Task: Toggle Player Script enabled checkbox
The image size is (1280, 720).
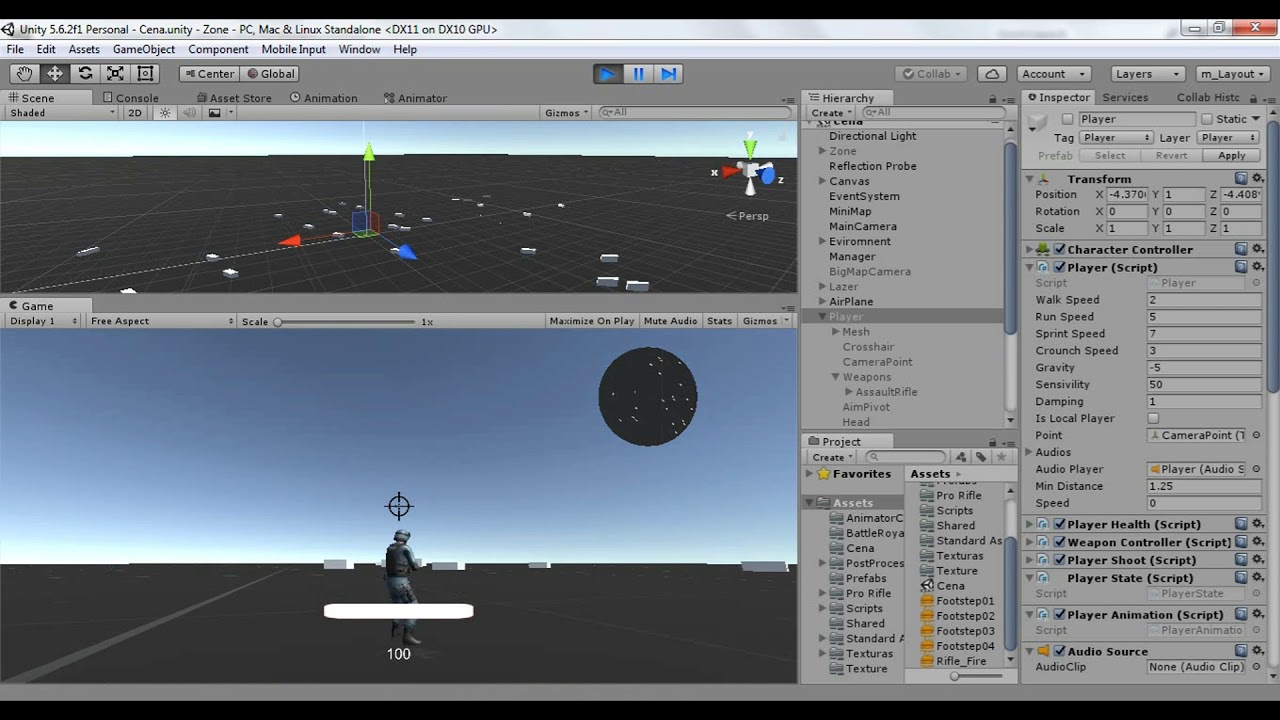Action: (1060, 267)
